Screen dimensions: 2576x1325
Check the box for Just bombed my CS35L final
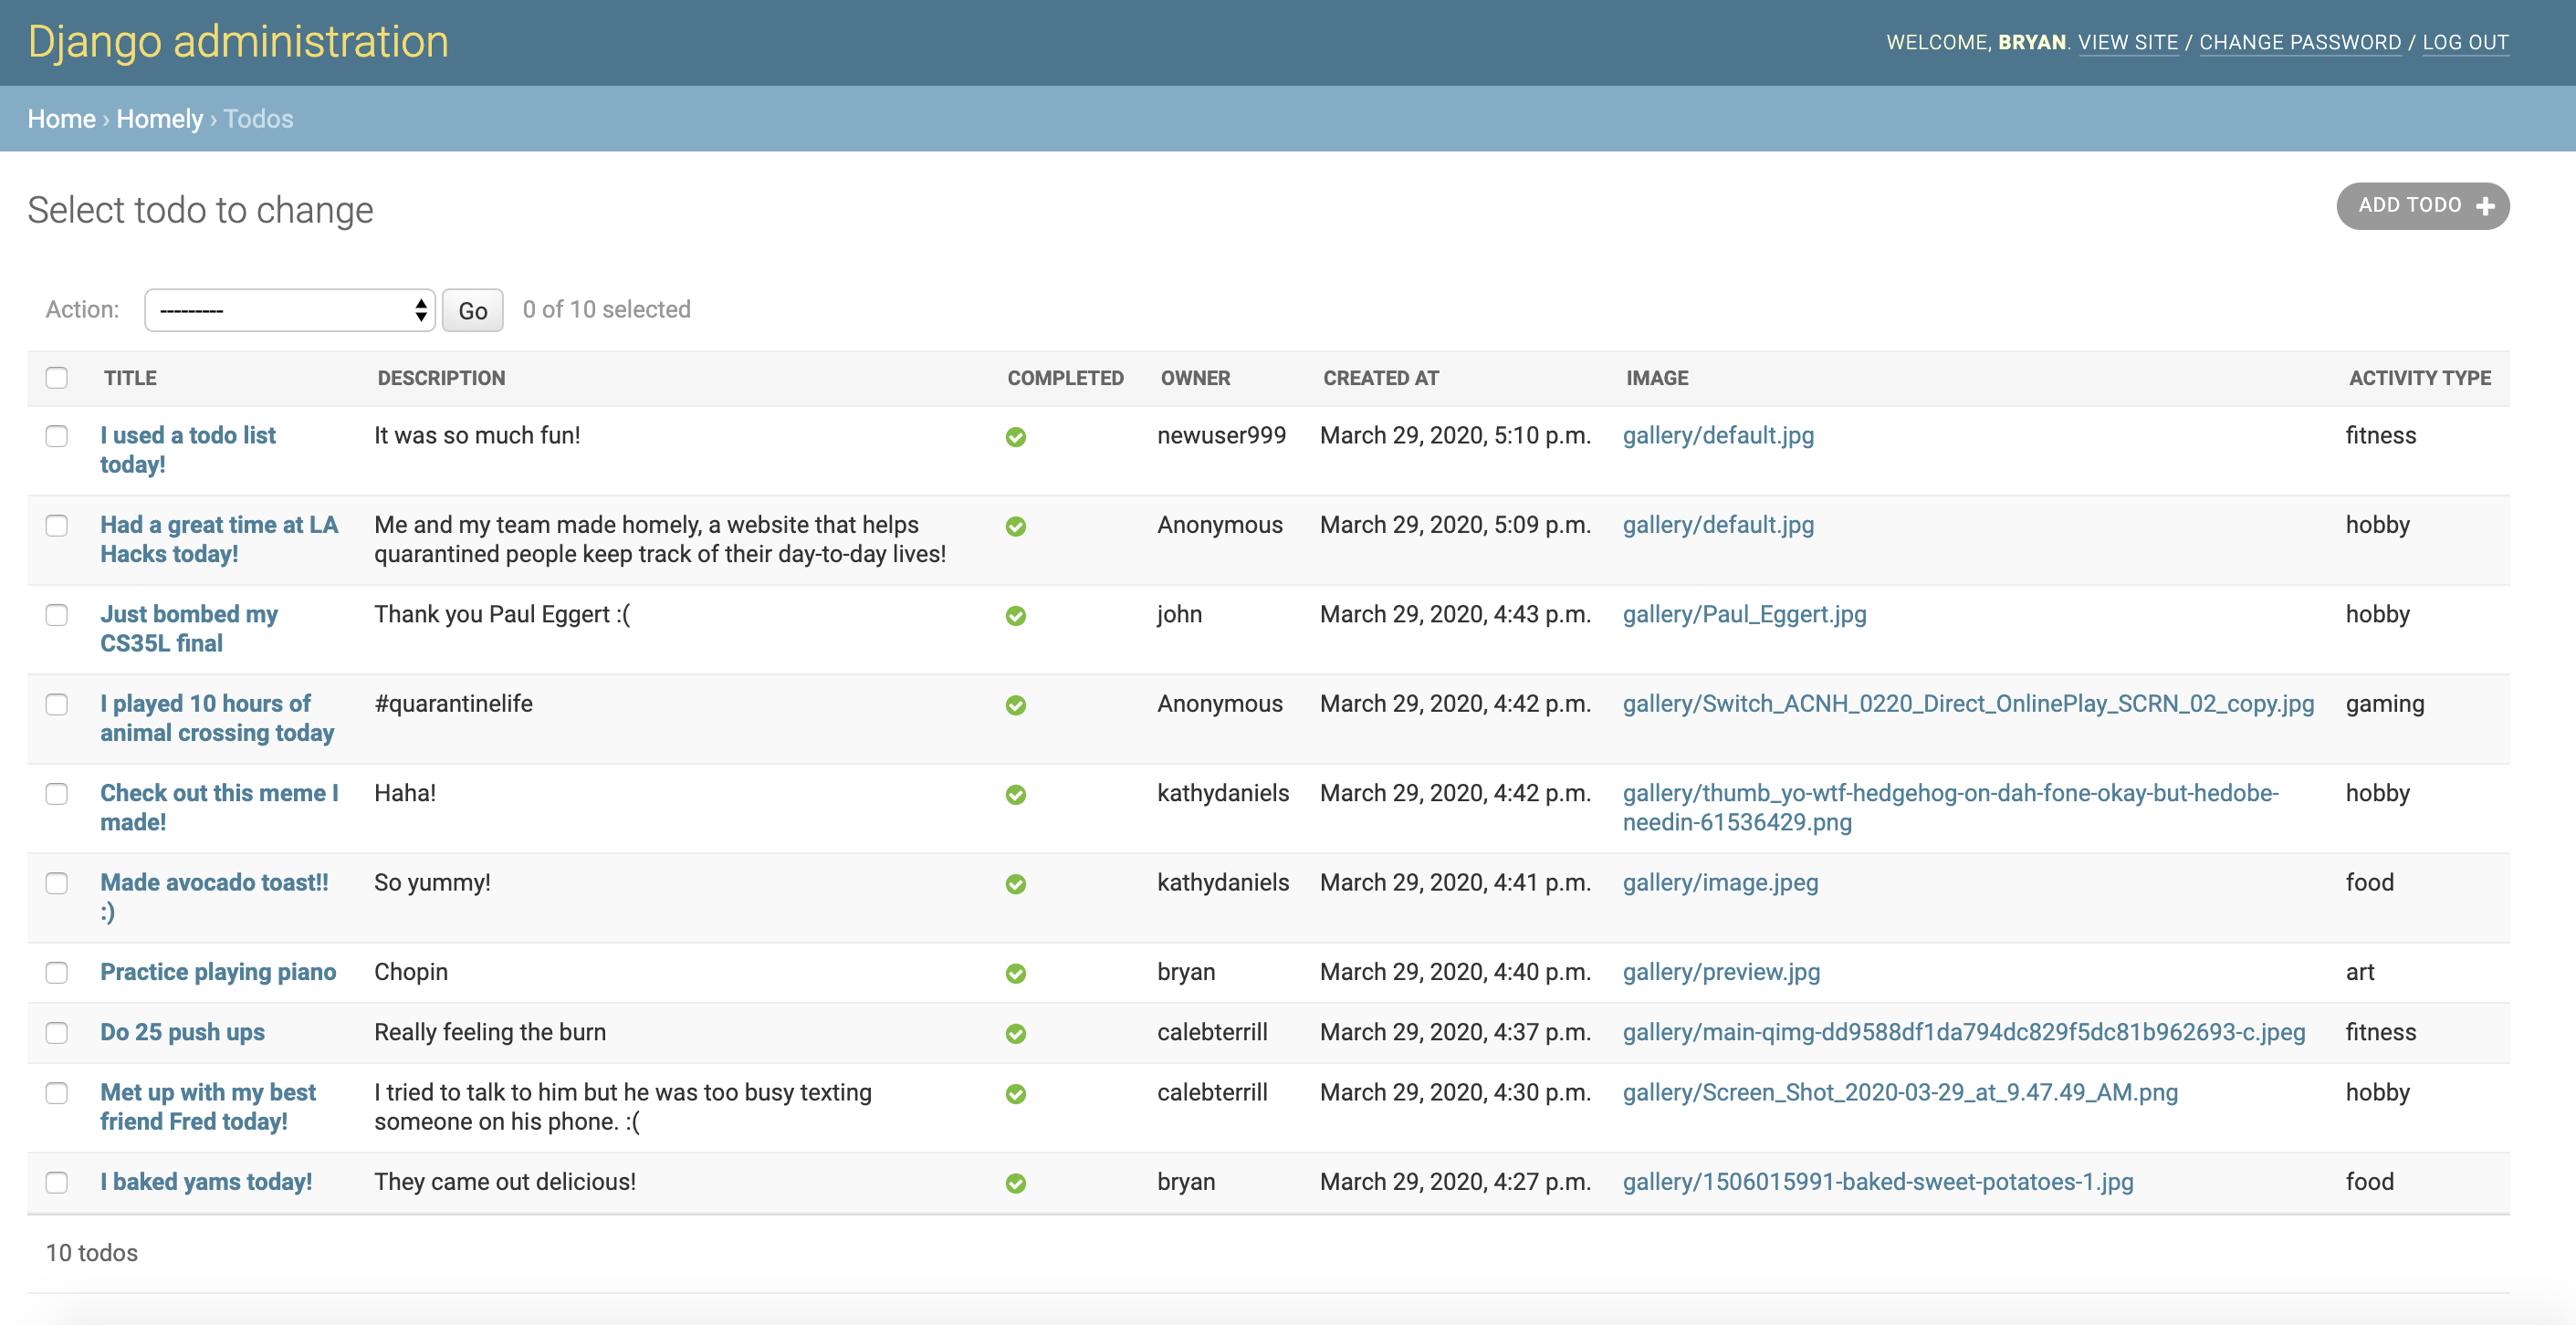pos(57,615)
